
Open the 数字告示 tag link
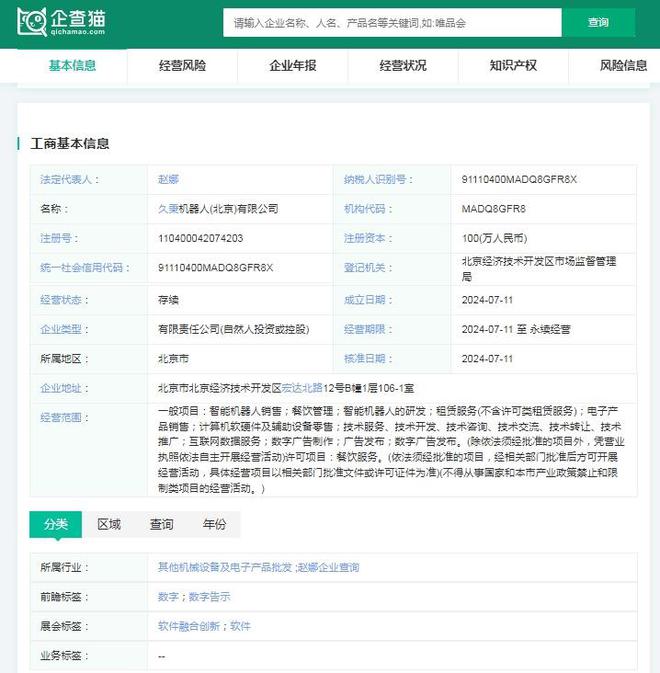(209, 597)
